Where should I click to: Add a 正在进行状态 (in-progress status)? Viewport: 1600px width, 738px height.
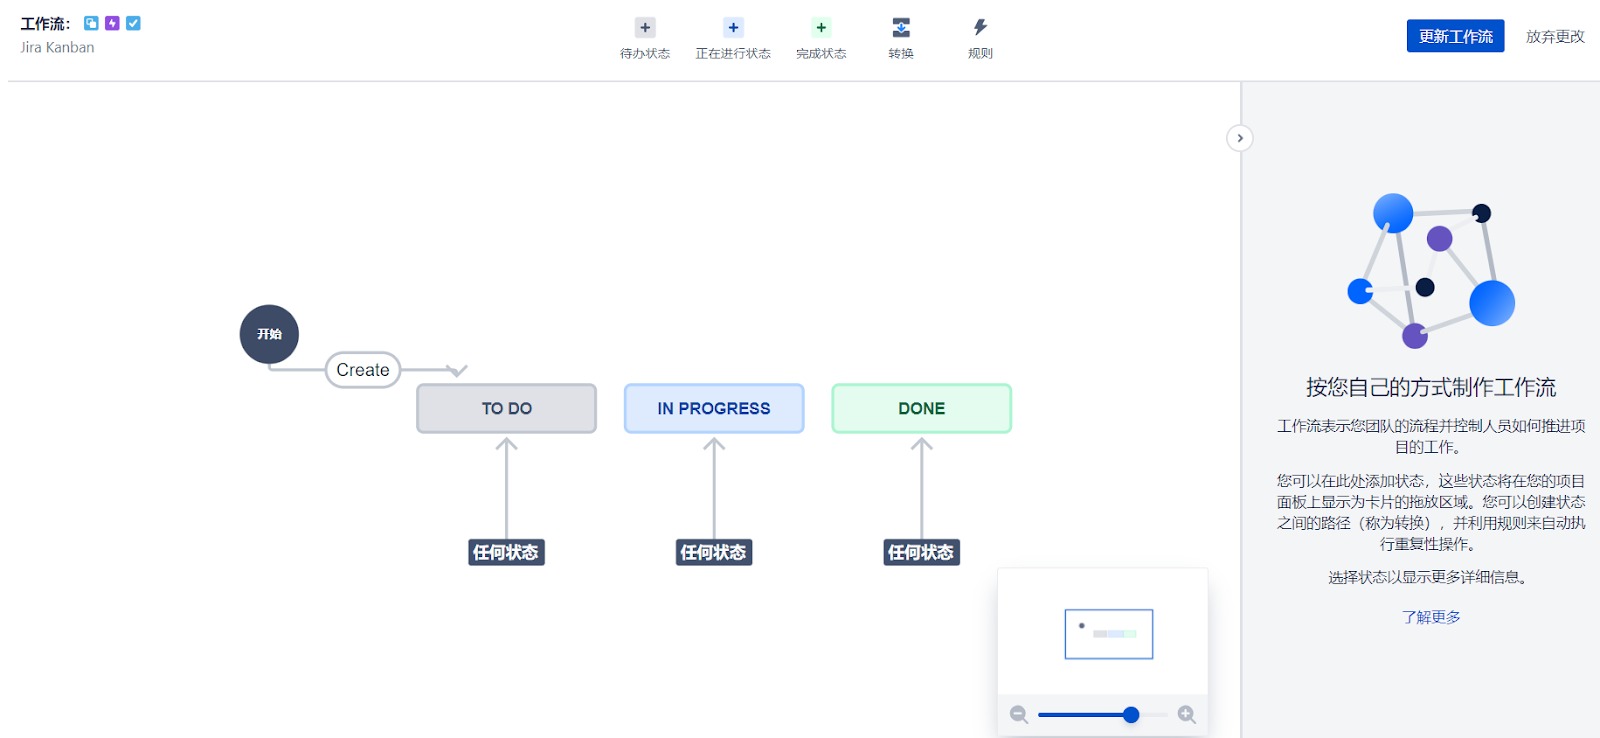tap(733, 28)
